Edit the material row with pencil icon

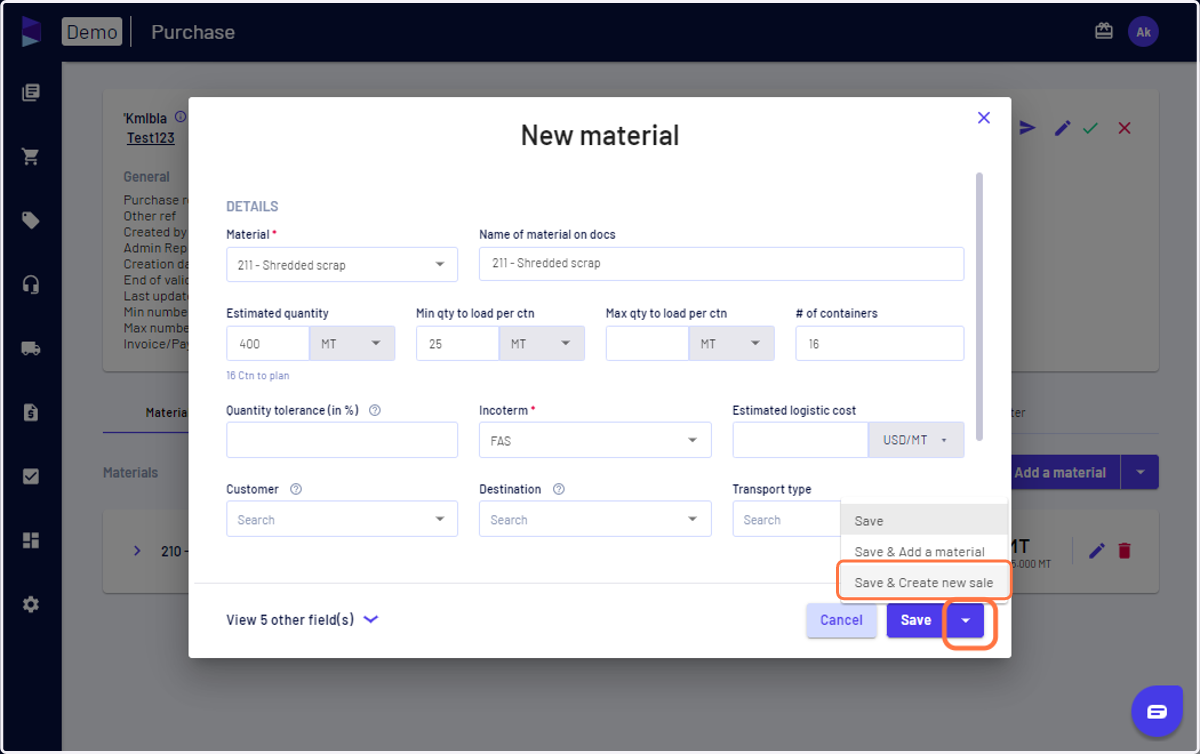coord(1097,551)
